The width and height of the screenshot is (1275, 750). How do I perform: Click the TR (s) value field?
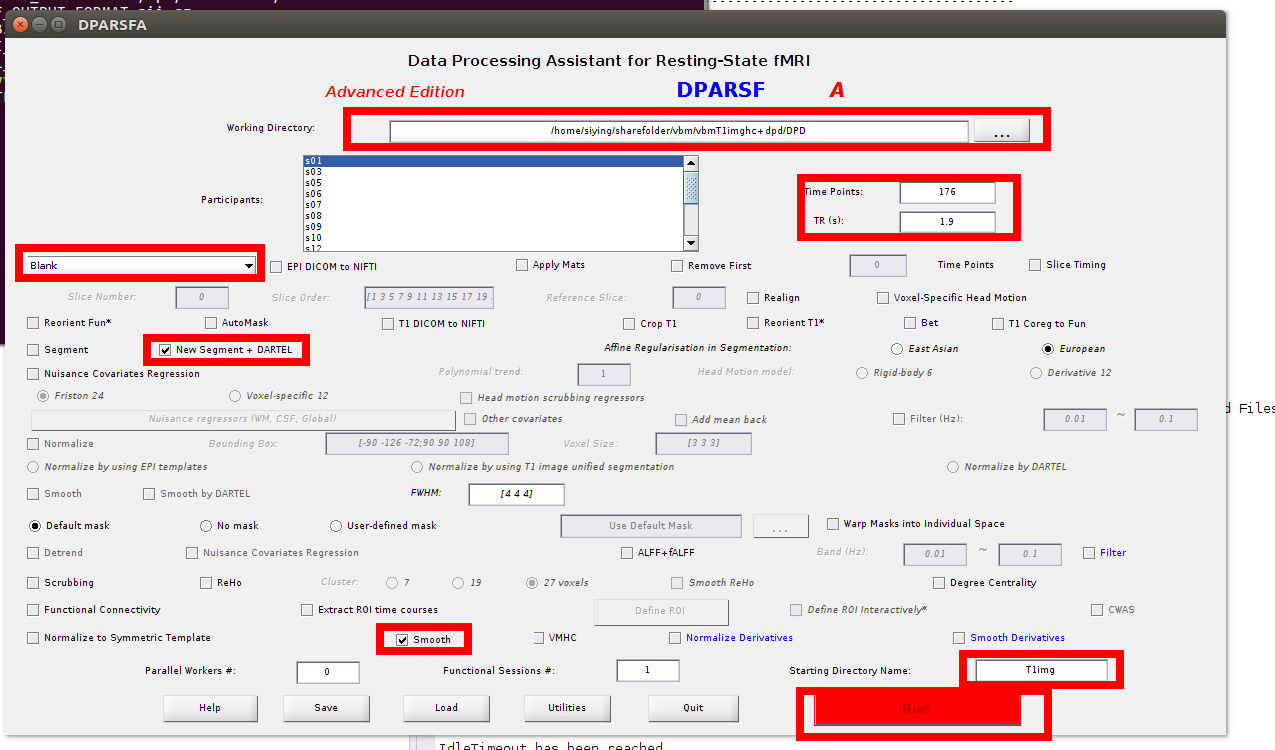[x=947, y=221]
